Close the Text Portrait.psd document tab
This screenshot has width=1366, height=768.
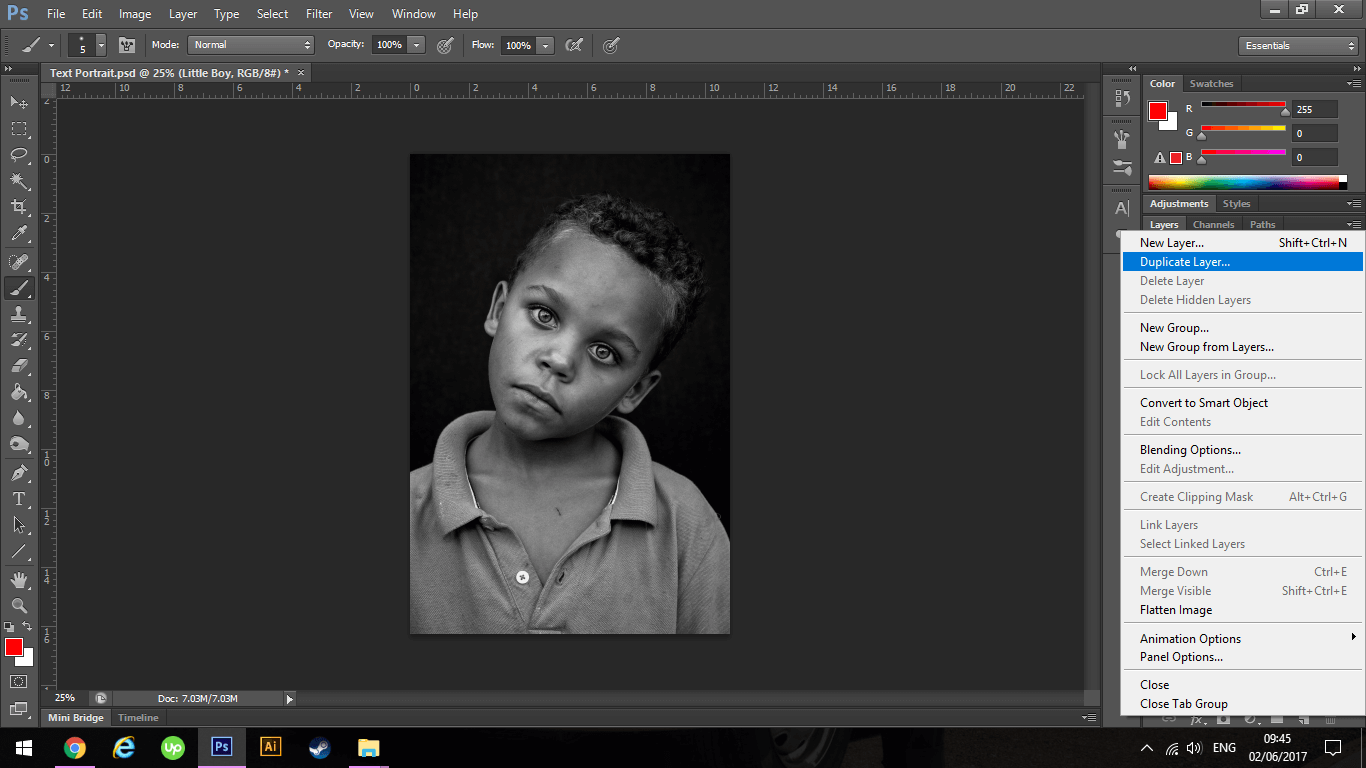(300, 72)
